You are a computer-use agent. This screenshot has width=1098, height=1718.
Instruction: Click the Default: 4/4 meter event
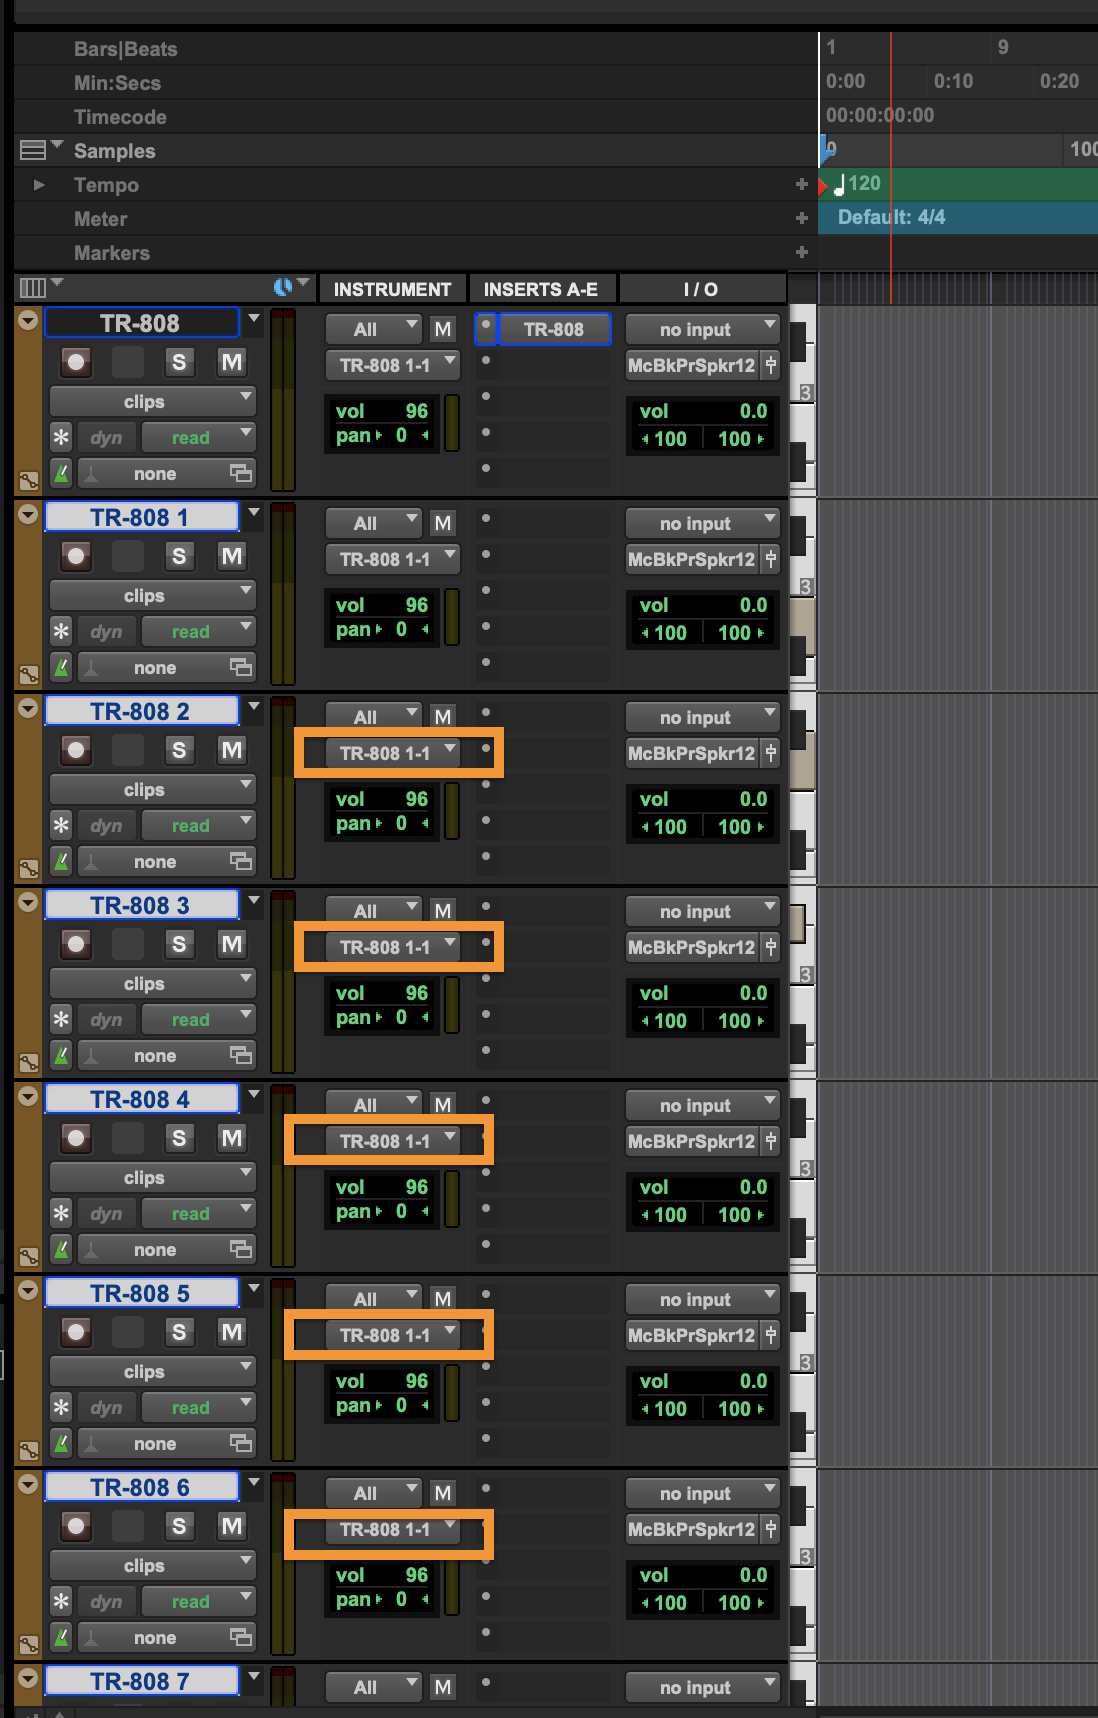[891, 217]
